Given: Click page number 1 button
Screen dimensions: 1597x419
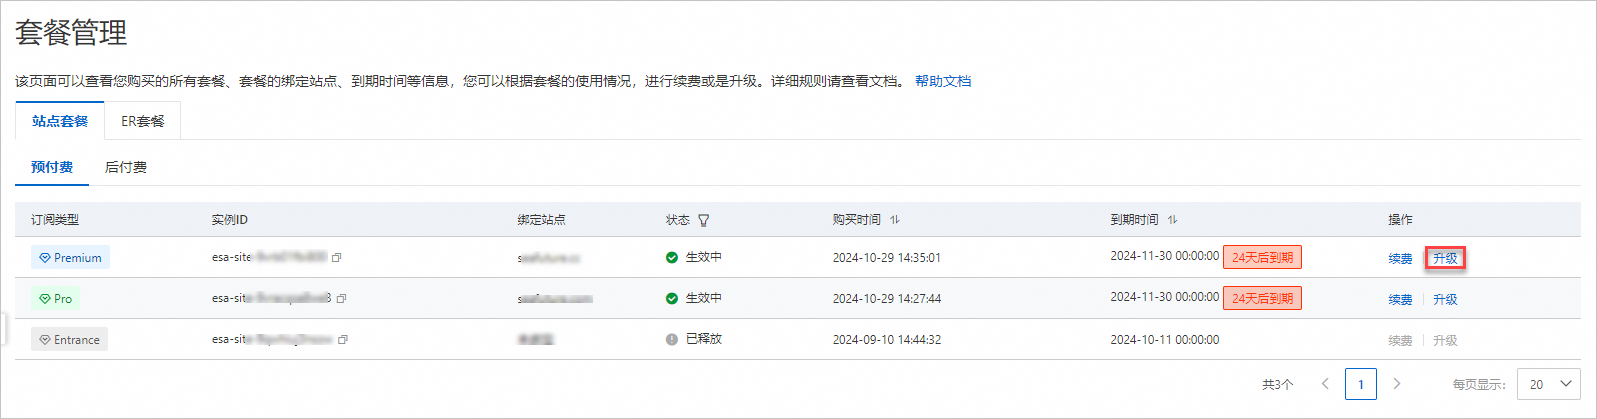Looking at the screenshot, I should [1361, 384].
